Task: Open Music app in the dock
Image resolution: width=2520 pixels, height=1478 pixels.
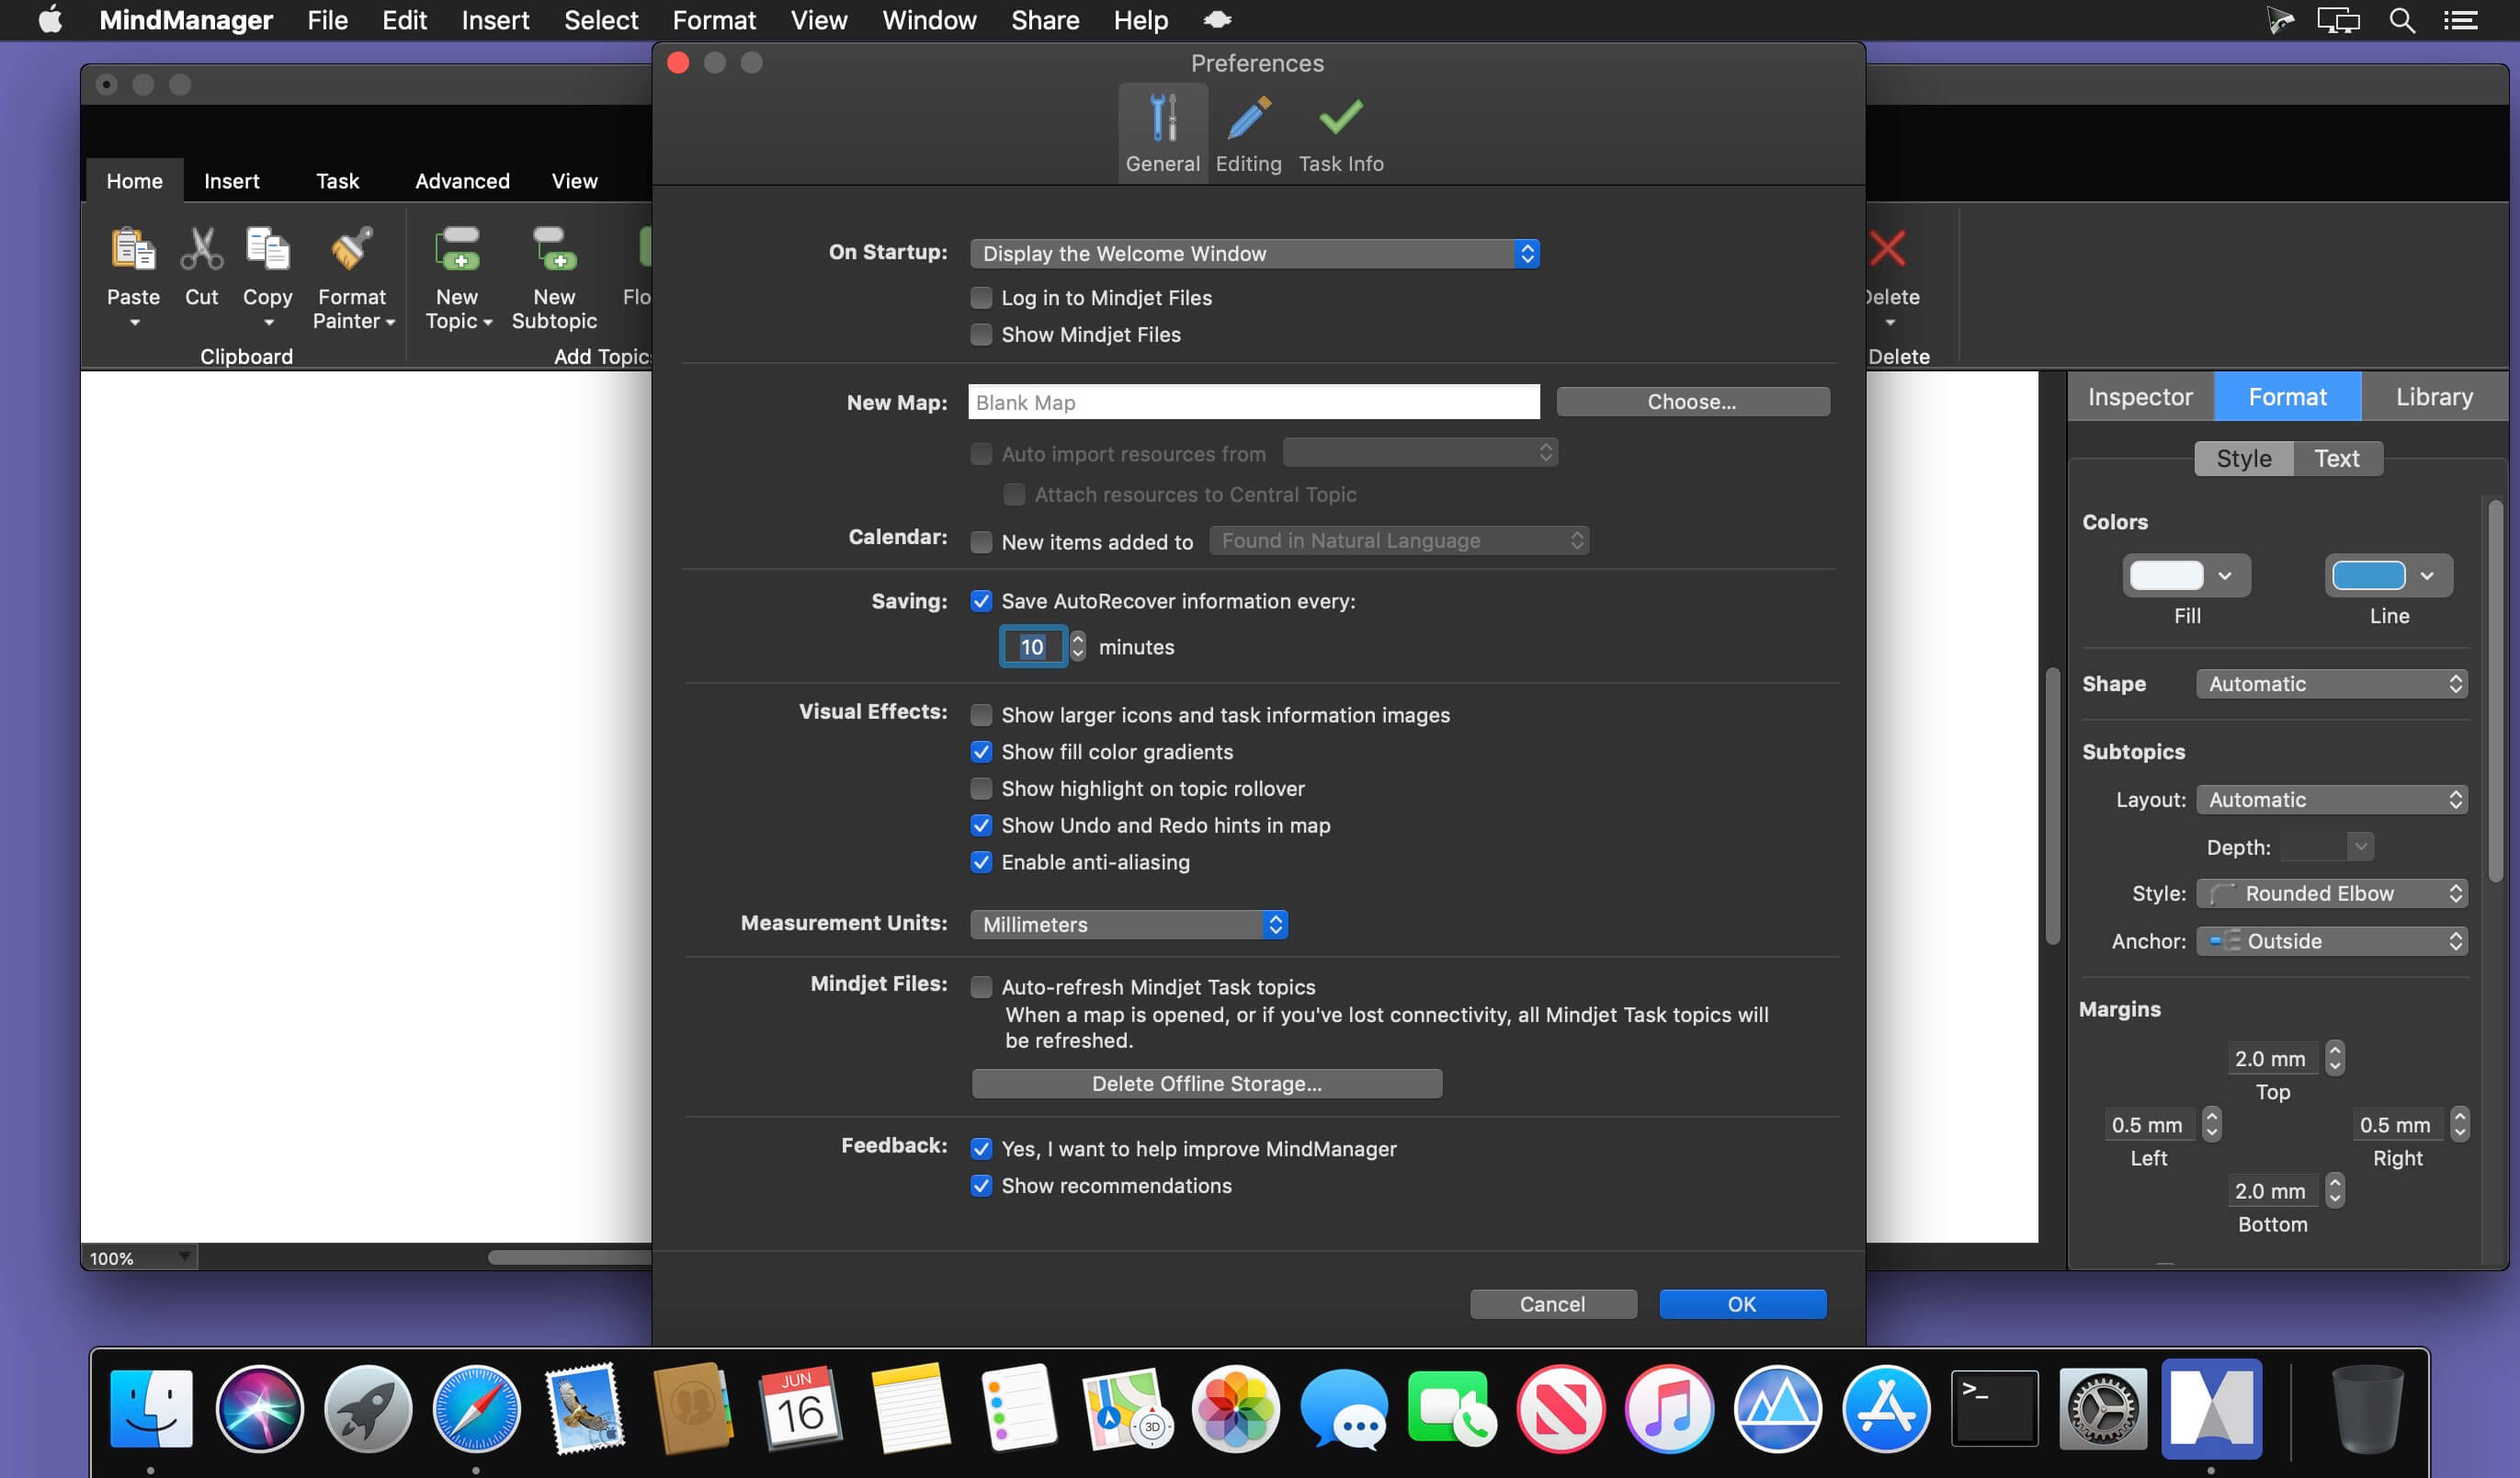Action: click(1669, 1407)
